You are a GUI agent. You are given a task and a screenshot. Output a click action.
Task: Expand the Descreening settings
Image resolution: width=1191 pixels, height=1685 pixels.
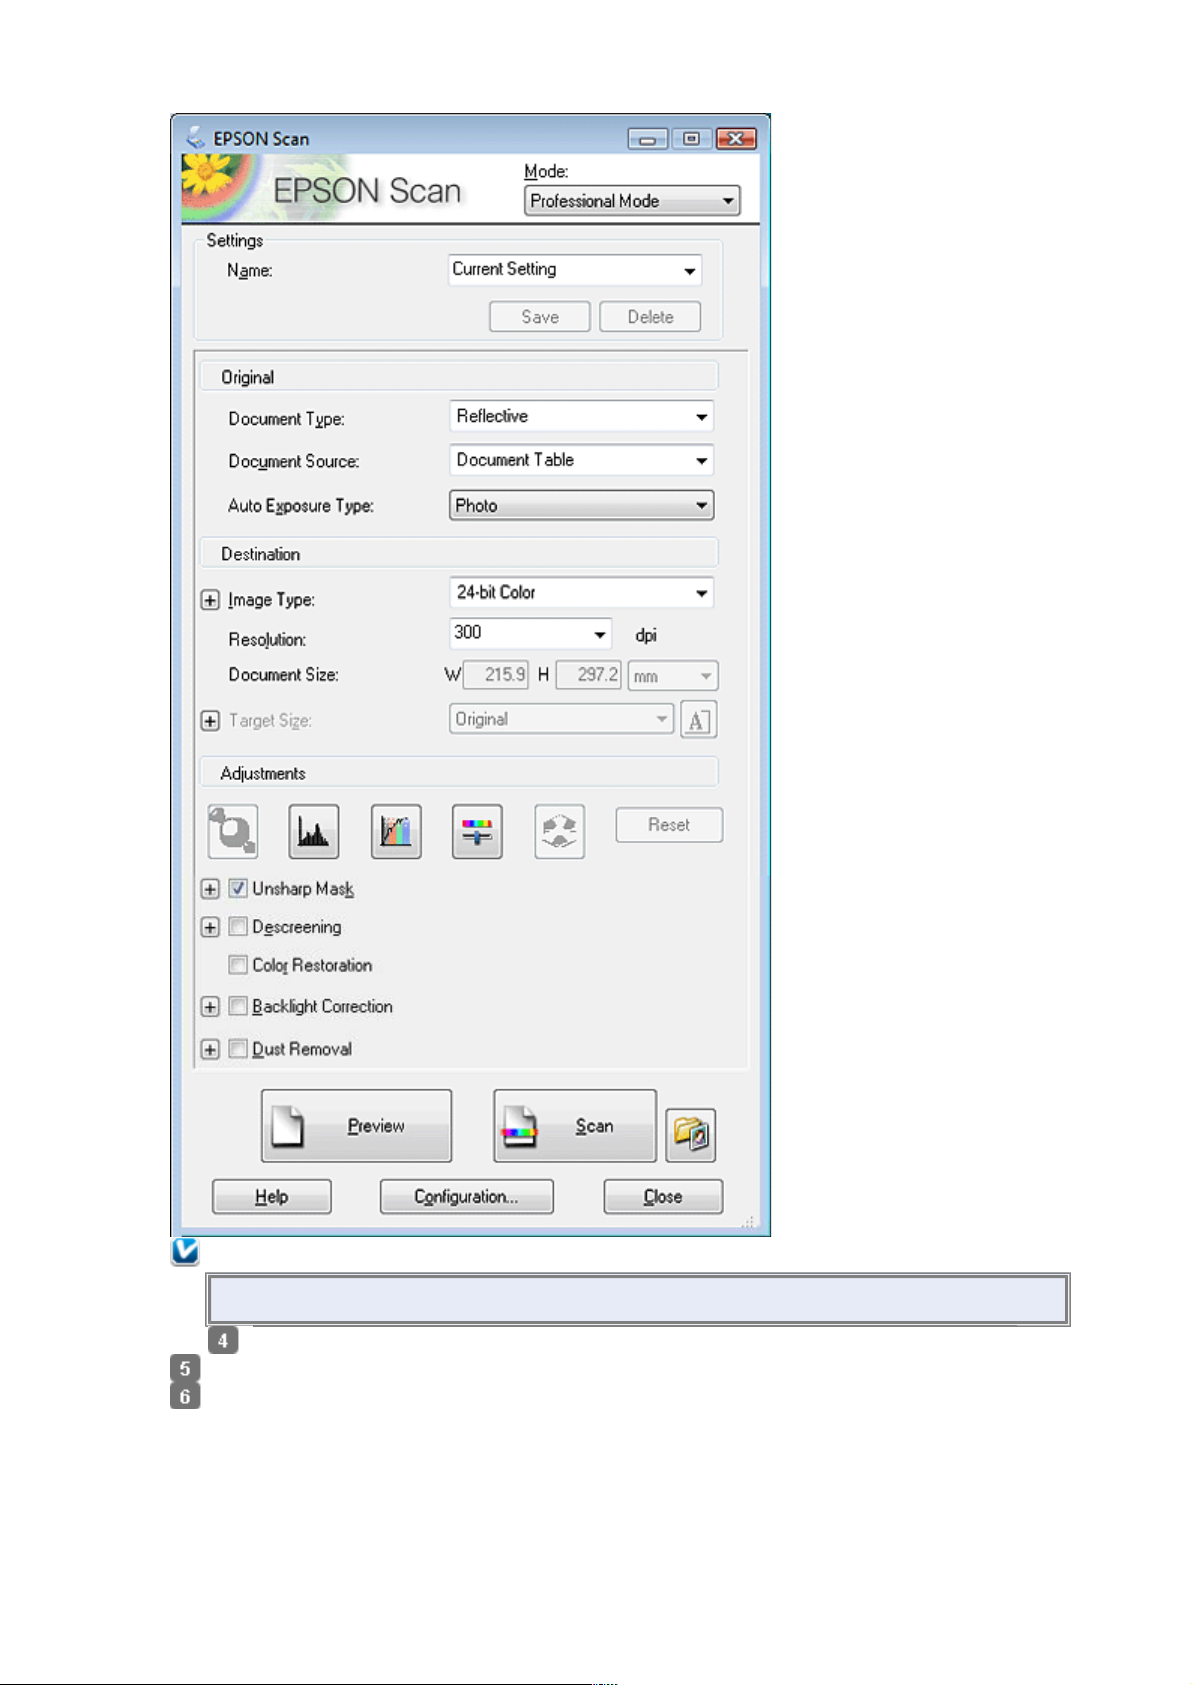pyautogui.click(x=210, y=927)
